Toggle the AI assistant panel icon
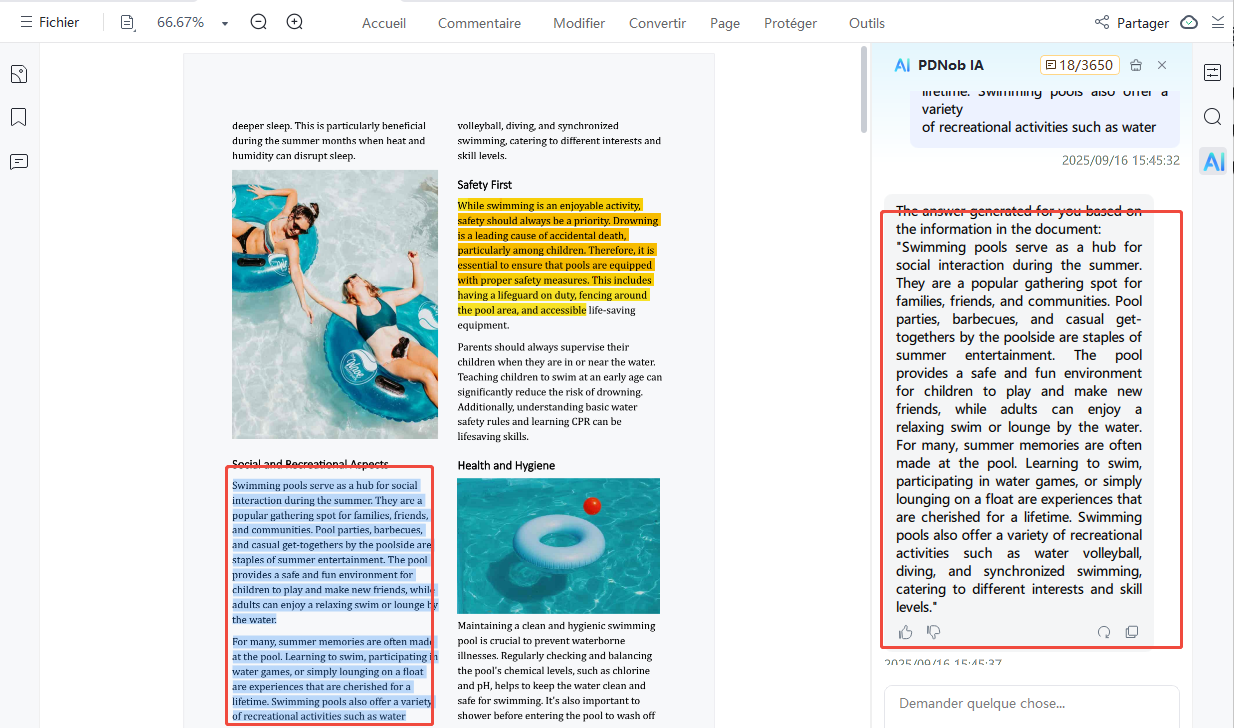1234x728 pixels. tap(1213, 162)
